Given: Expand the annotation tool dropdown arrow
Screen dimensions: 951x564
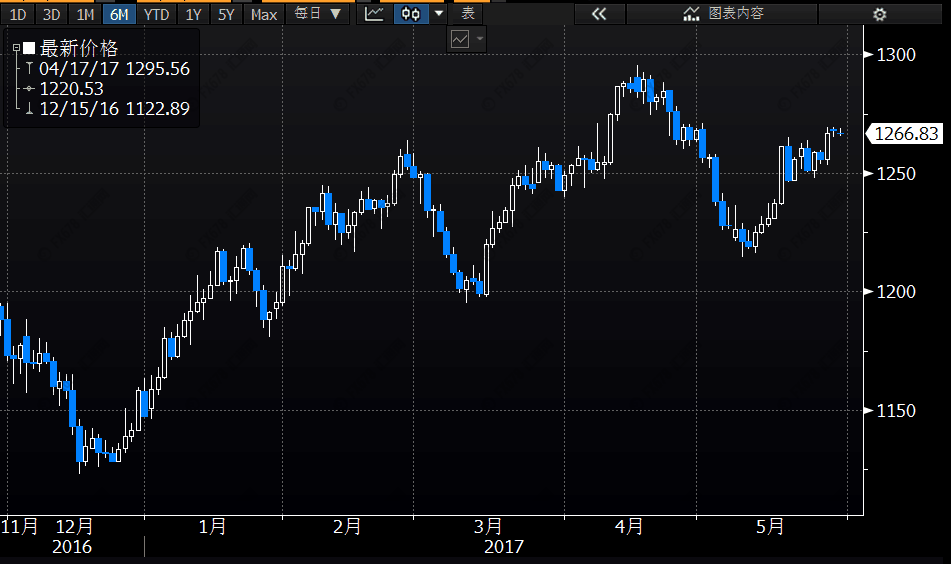Looking at the screenshot, I should point(480,39).
